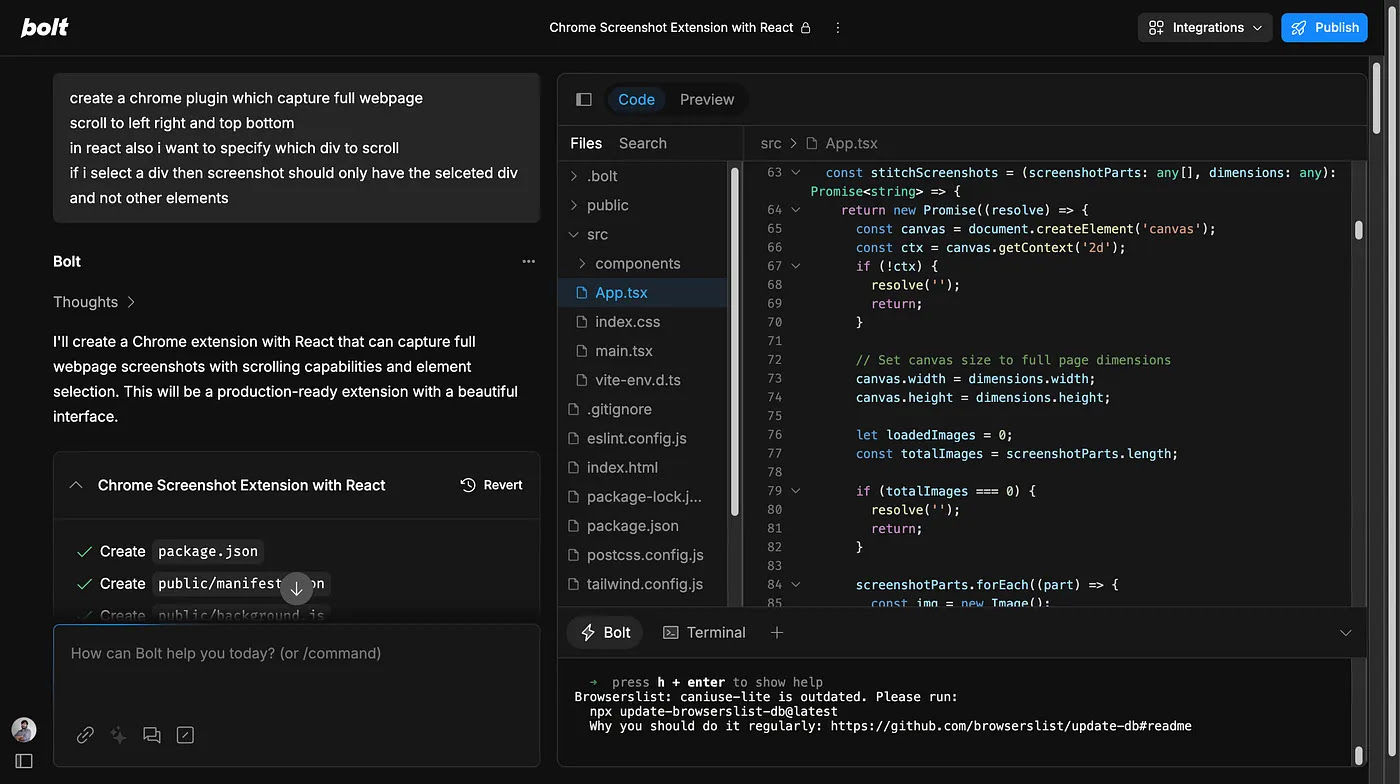1400x784 pixels.
Task: Open the project title more options menu
Action: (x=838, y=28)
